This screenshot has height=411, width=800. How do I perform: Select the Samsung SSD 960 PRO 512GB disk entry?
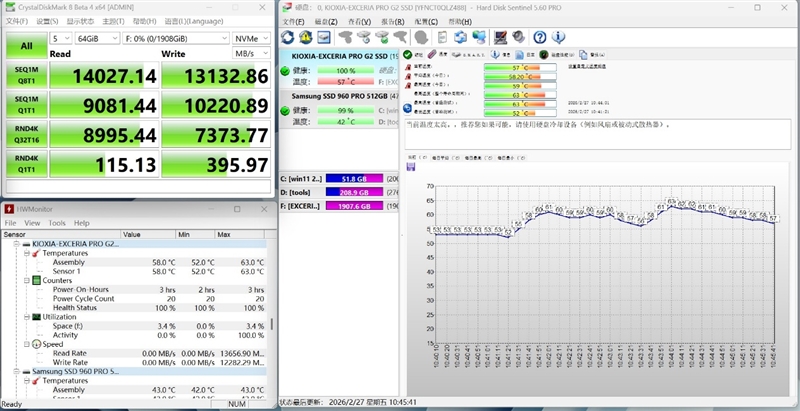[339, 109]
